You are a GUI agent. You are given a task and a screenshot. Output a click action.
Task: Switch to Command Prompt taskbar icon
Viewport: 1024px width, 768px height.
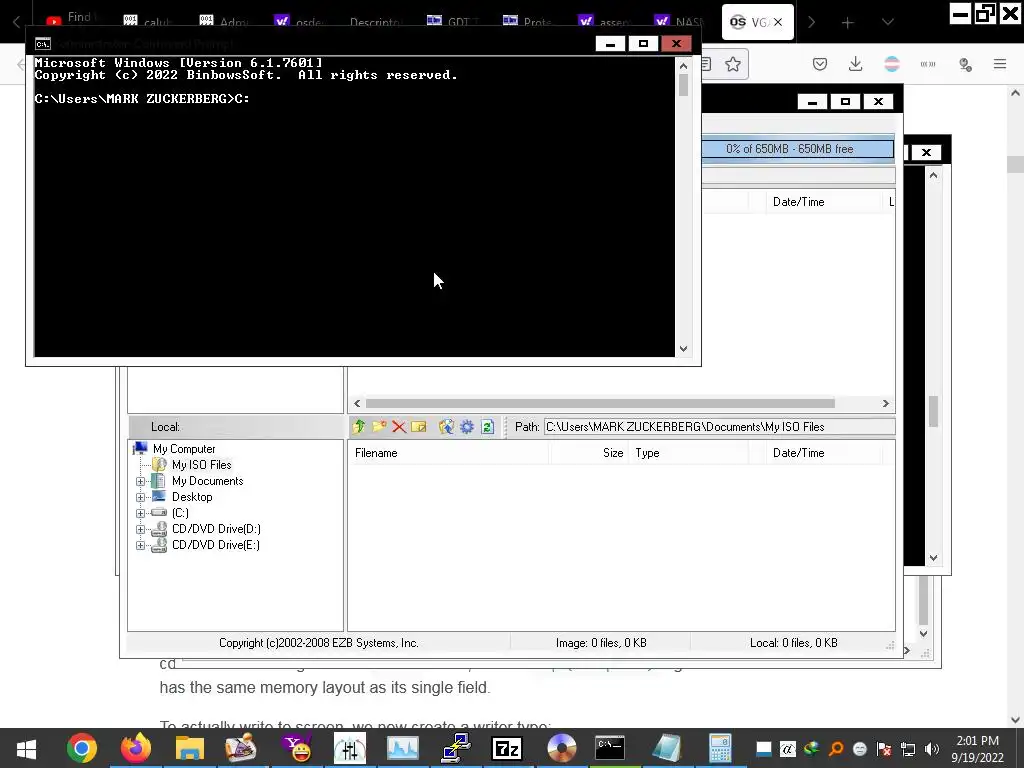610,748
